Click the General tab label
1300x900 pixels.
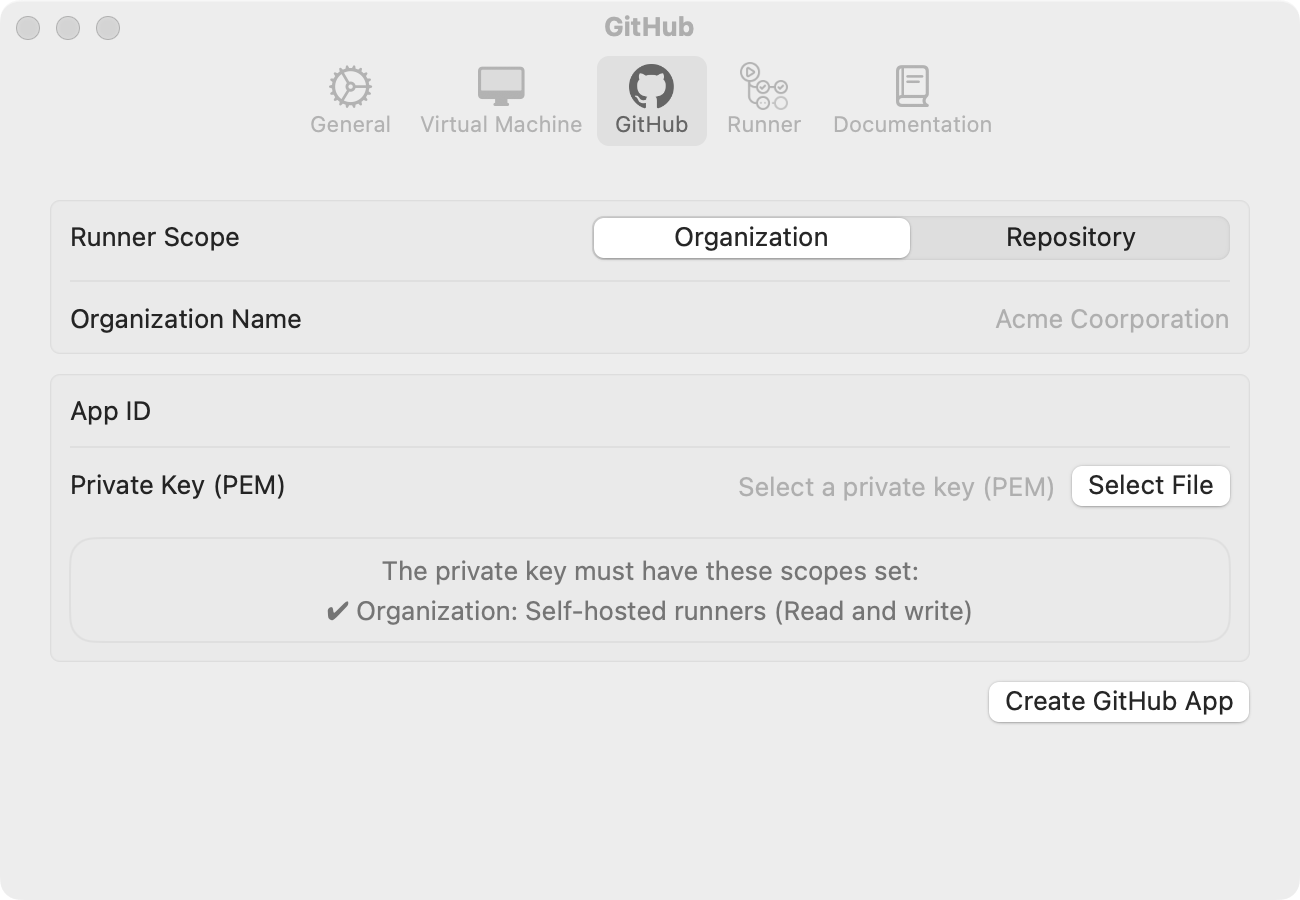(350, 125)
